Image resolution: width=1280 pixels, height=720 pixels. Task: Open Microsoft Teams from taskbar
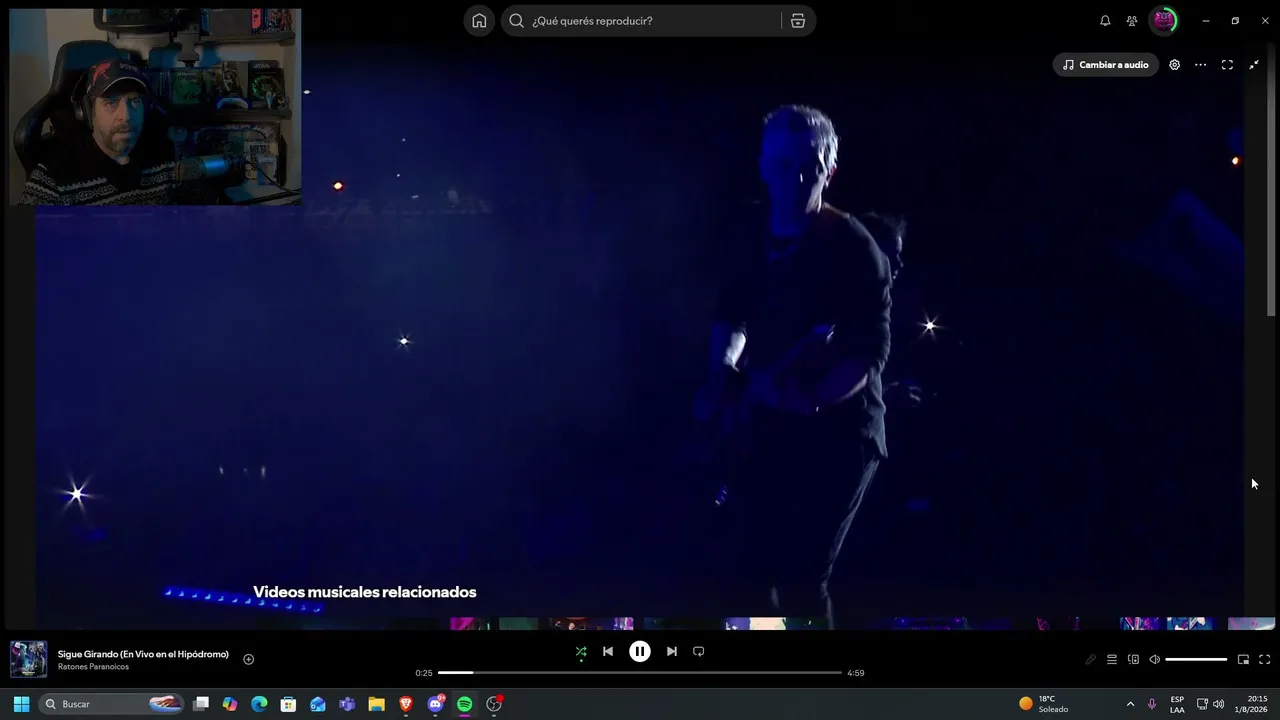click(x=347, y=704)
